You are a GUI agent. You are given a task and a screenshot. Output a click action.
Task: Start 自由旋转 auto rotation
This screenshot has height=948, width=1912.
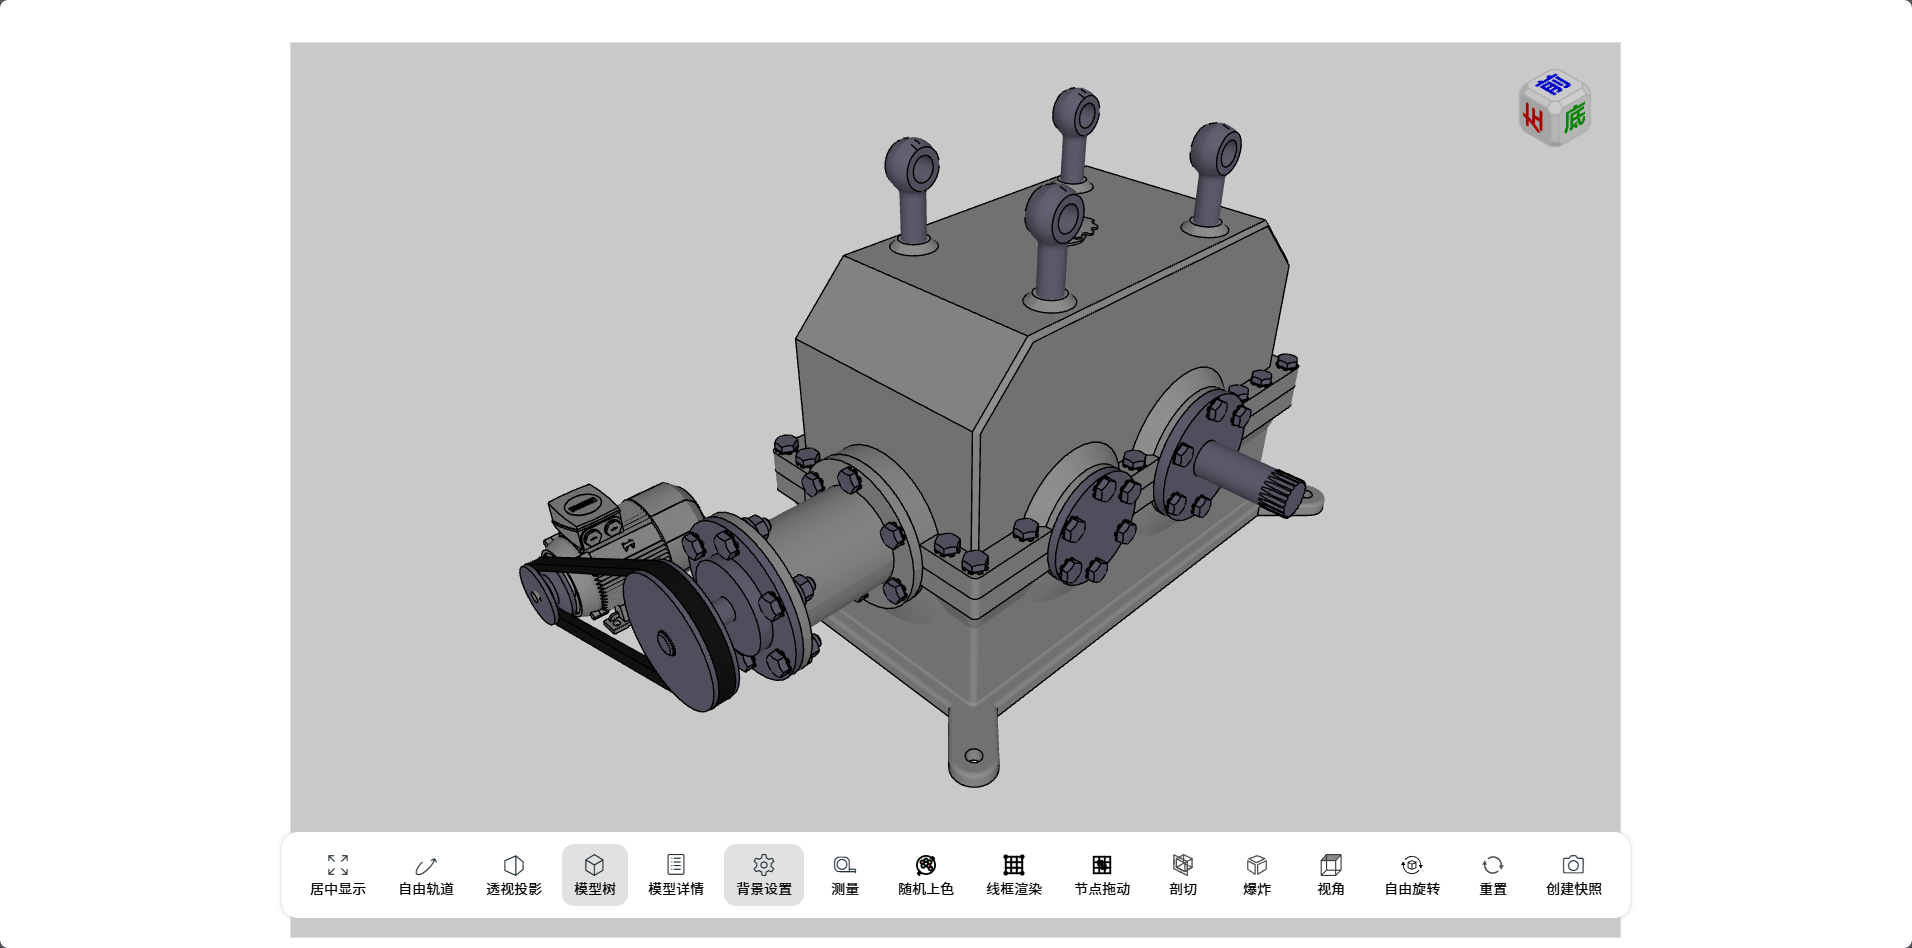(1412, 874)
